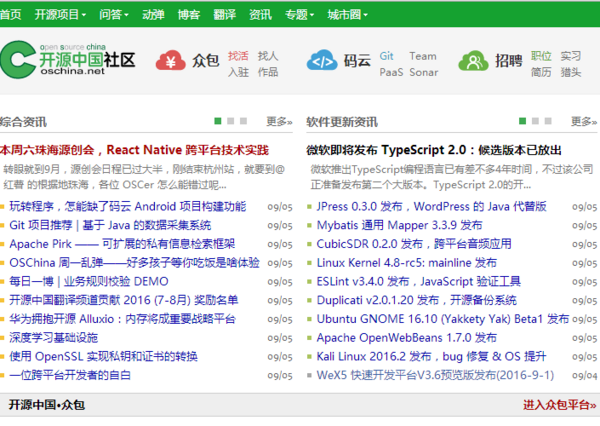This screenshot has width=600, height=426.
Task: Select the second carousel dot in 综合资讯
Action: click(x=231, y=121)
